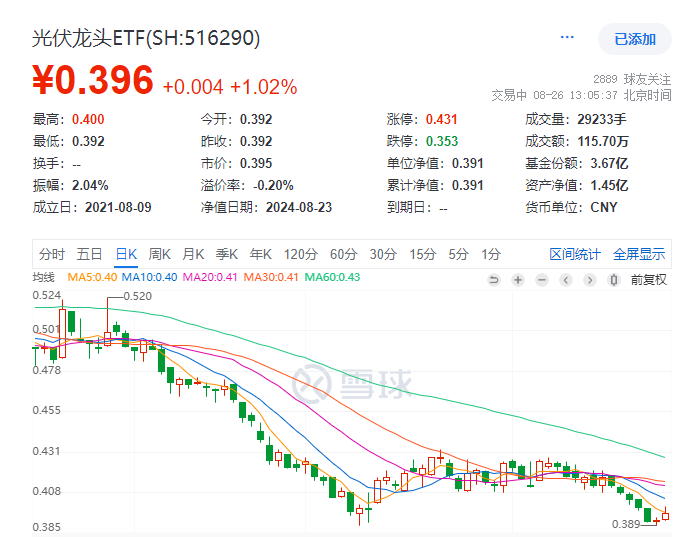Click the 成立日 date 2021-08-09
This screenshot has height=537, width=688.
118,207
